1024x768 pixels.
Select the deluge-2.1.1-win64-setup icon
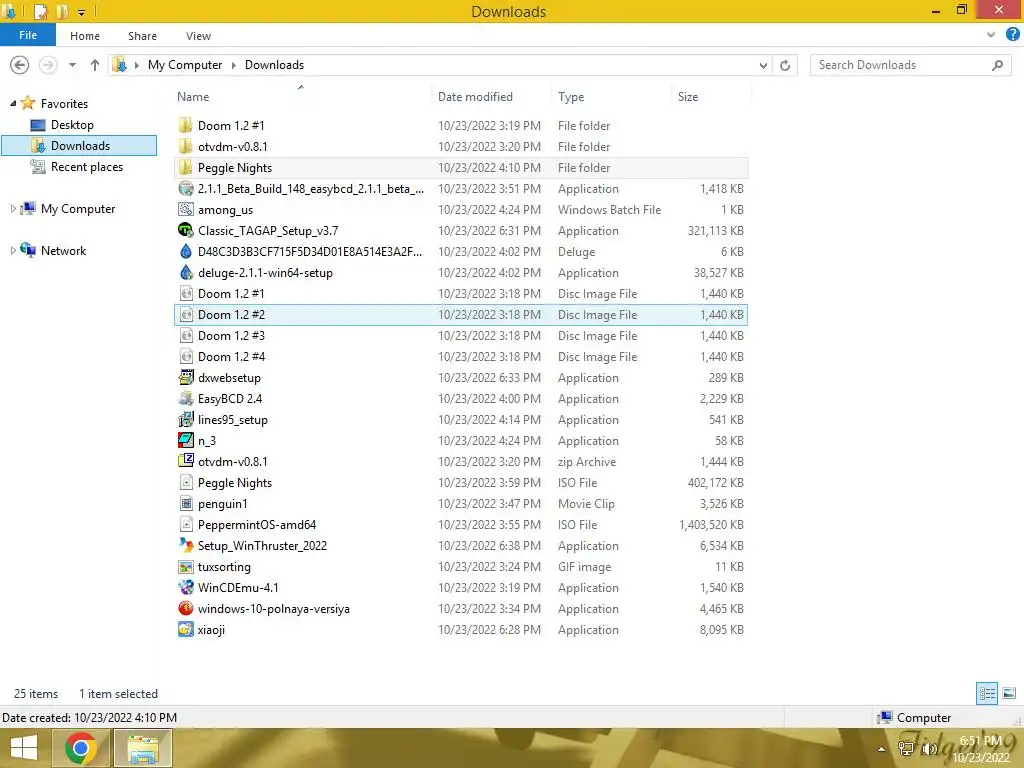185,272
